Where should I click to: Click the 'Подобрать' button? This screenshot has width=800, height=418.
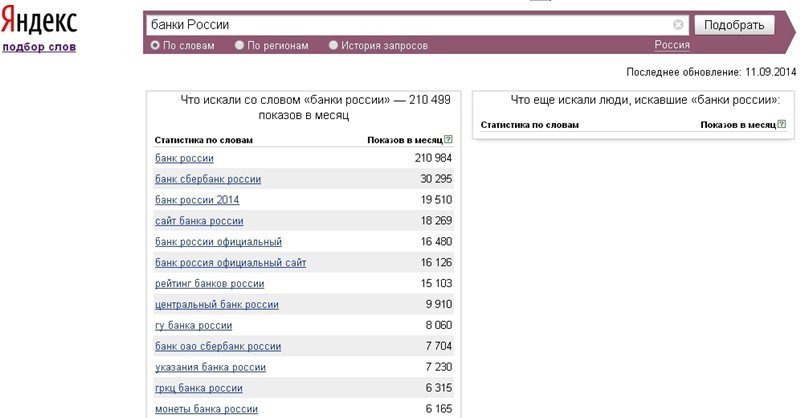tap(734, 25)
